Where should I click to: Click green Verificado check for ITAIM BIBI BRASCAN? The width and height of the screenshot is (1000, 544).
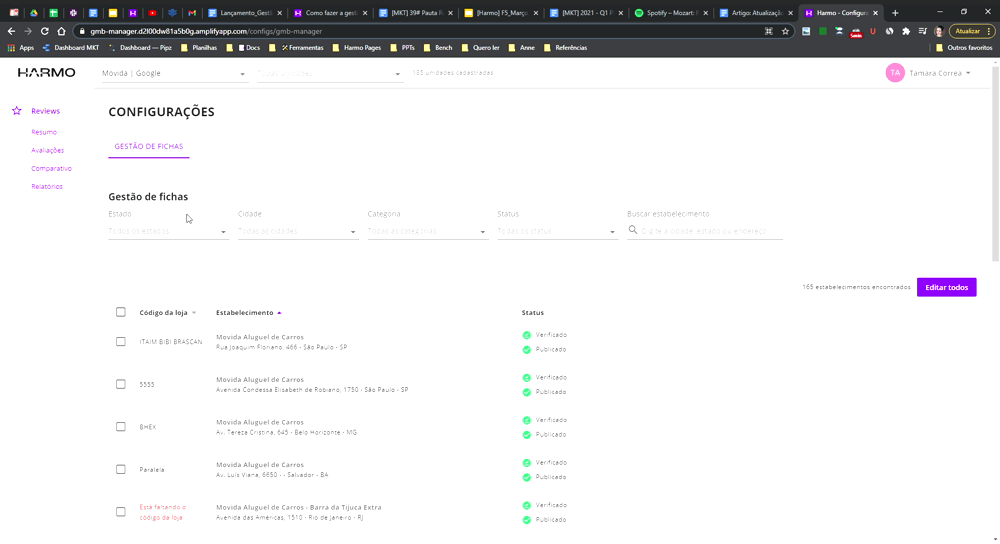tap(526, 335)
